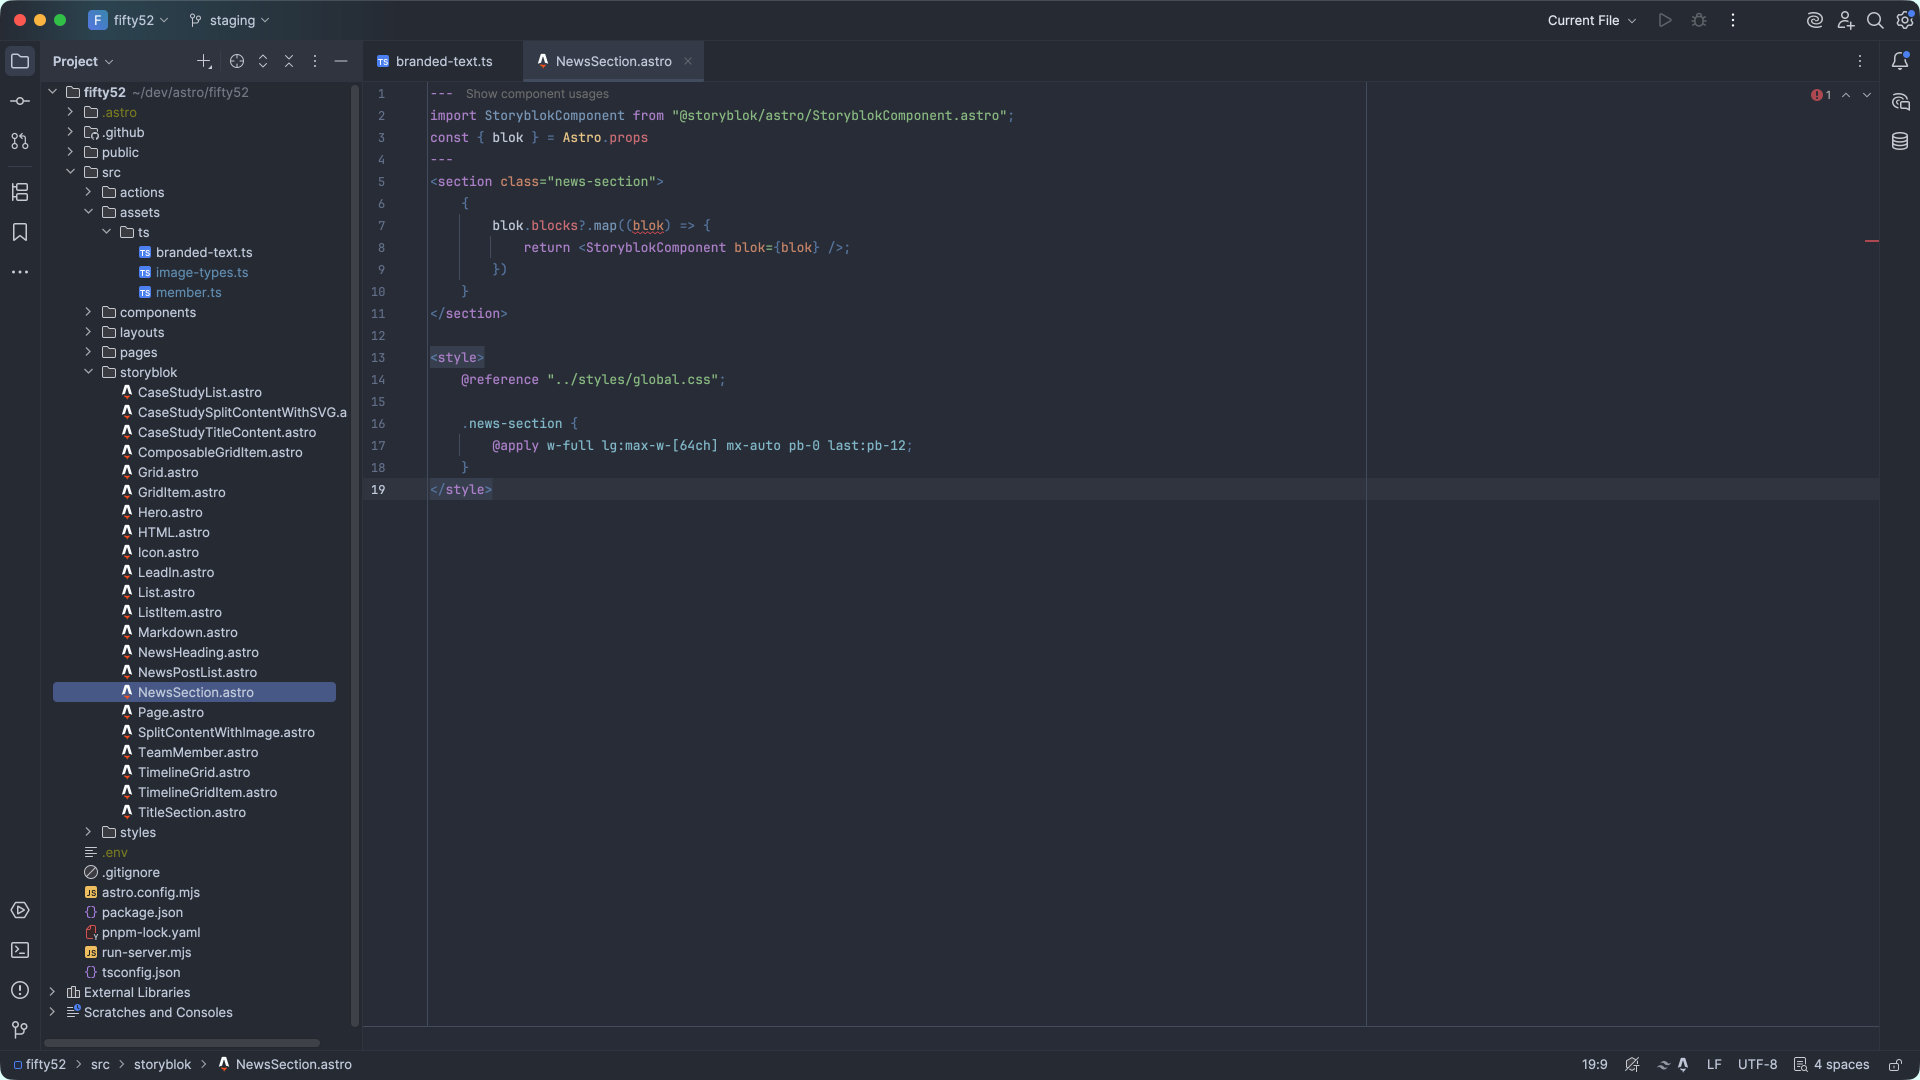This screenshot has height=1080, width=1920.
Task: Toggle the Project tool window button
Action: 19,61
